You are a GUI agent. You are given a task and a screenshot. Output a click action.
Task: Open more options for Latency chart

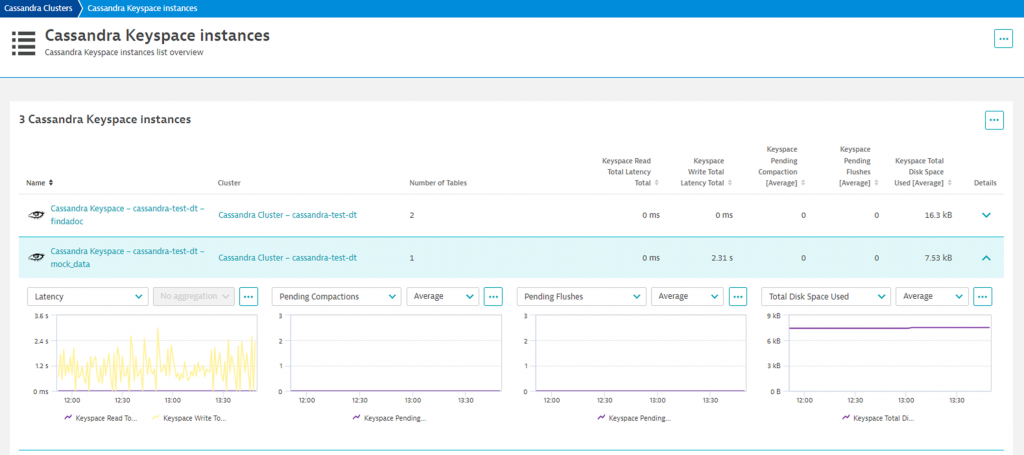[x=249, y=296]
